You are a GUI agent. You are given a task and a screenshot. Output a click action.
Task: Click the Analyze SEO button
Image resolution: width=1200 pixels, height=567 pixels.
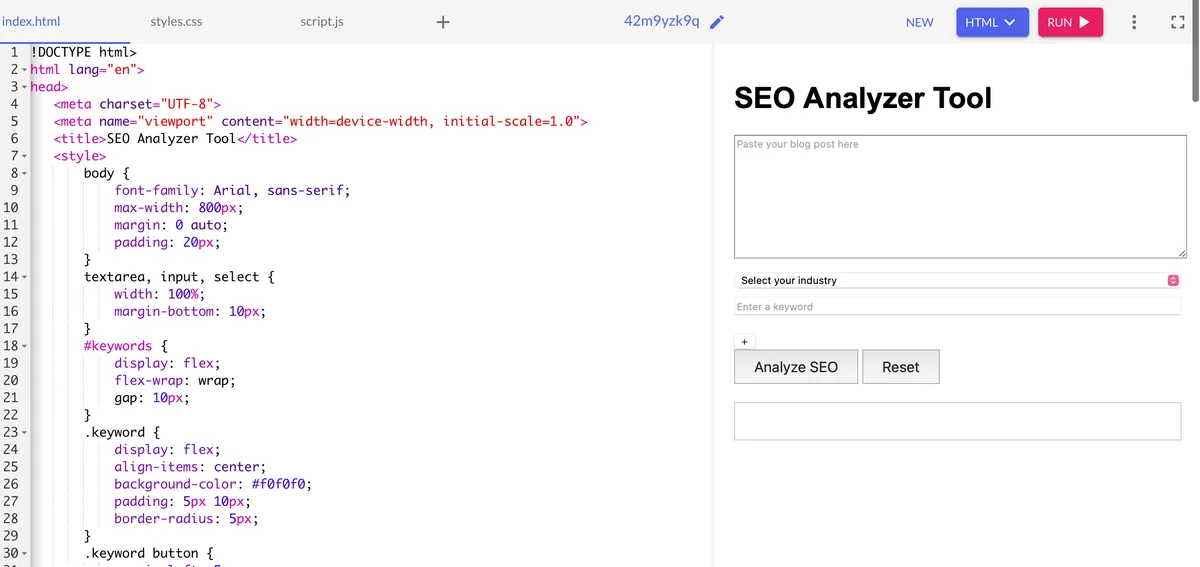coord(795,367)
